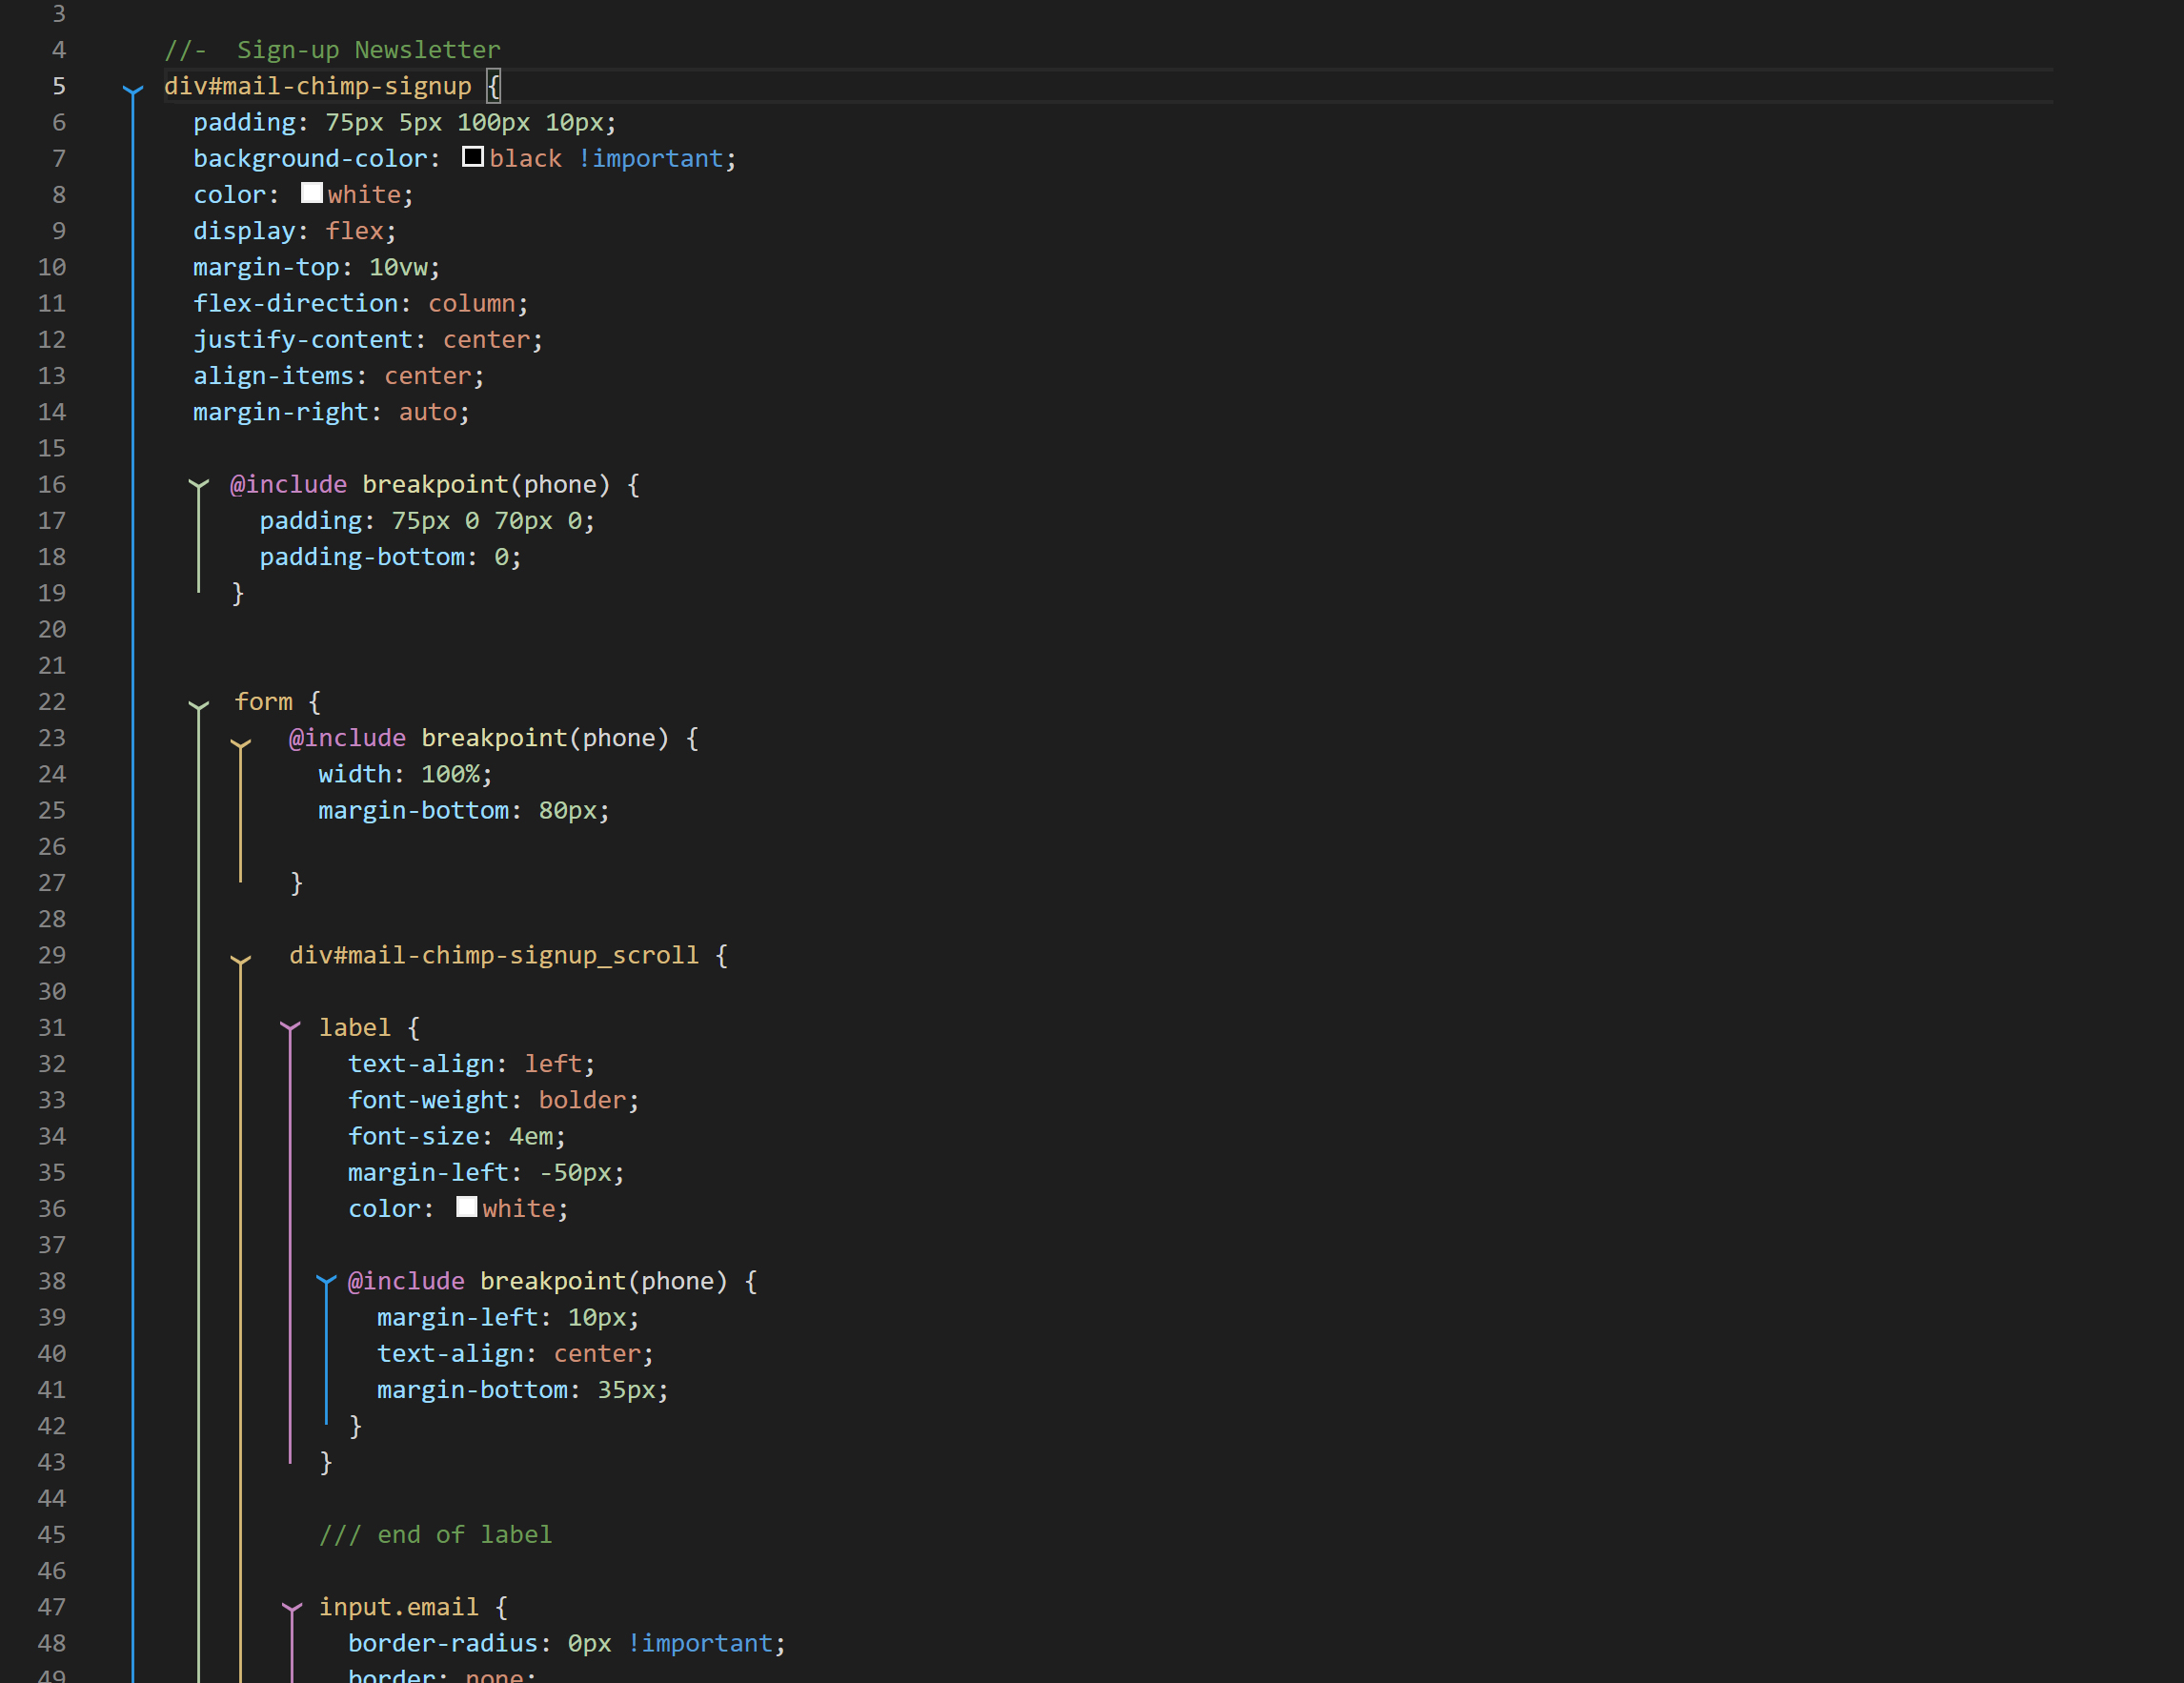This screenshot has width=2184, height=1683.
Task: Collapse the div#mail-chimp-signup_scroll block
Action: point(241,957)
